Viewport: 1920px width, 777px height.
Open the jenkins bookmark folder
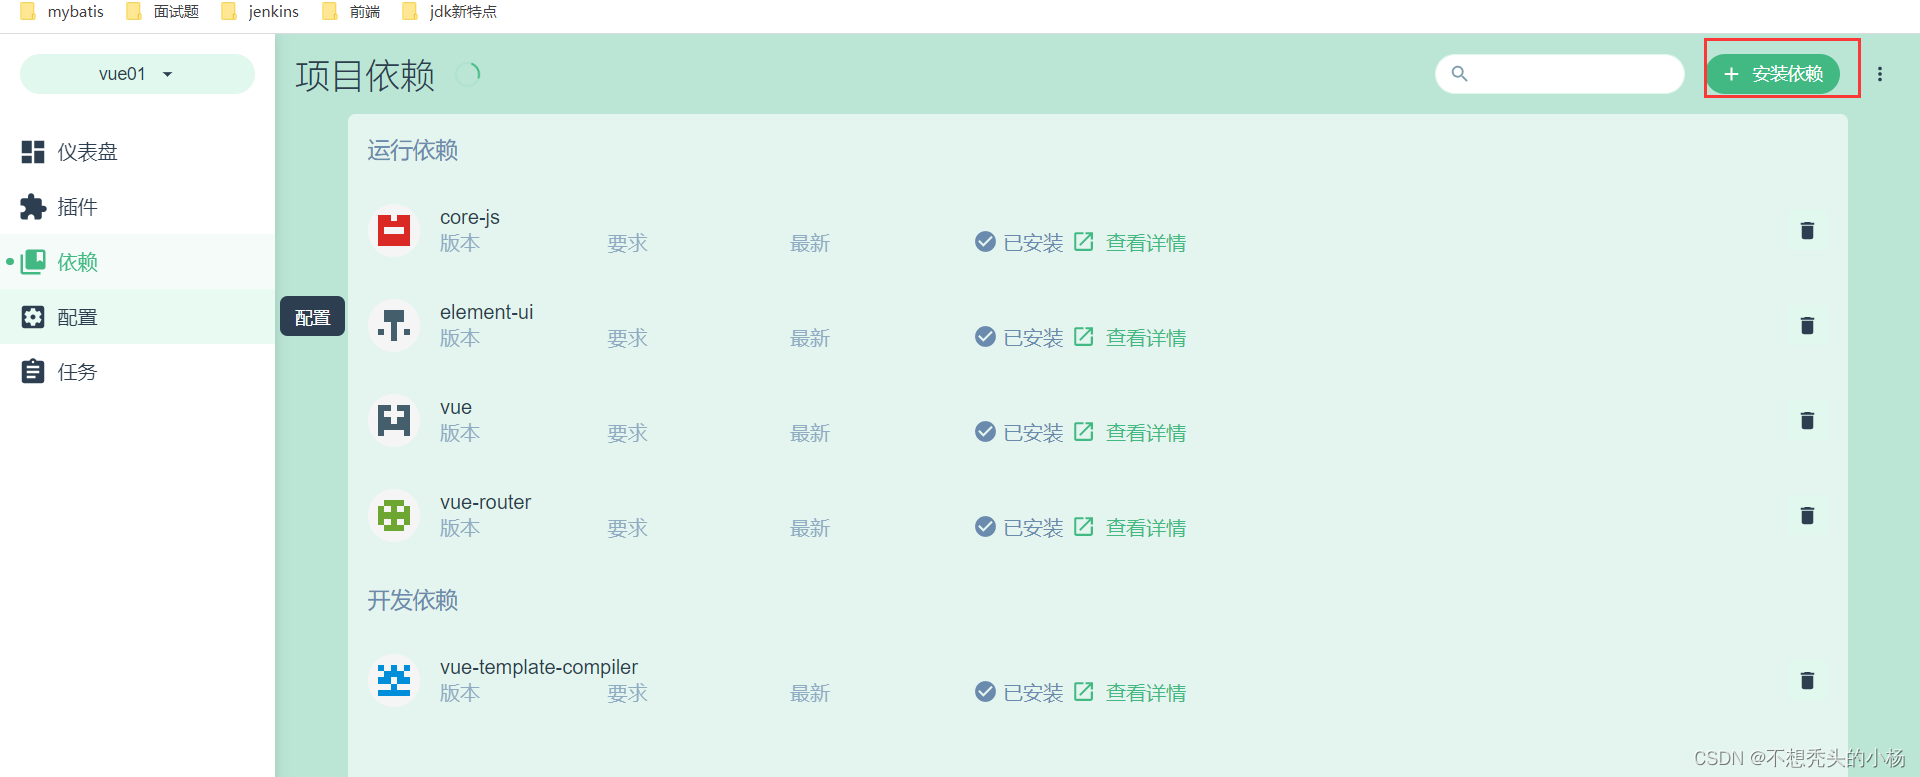(261, 12)
